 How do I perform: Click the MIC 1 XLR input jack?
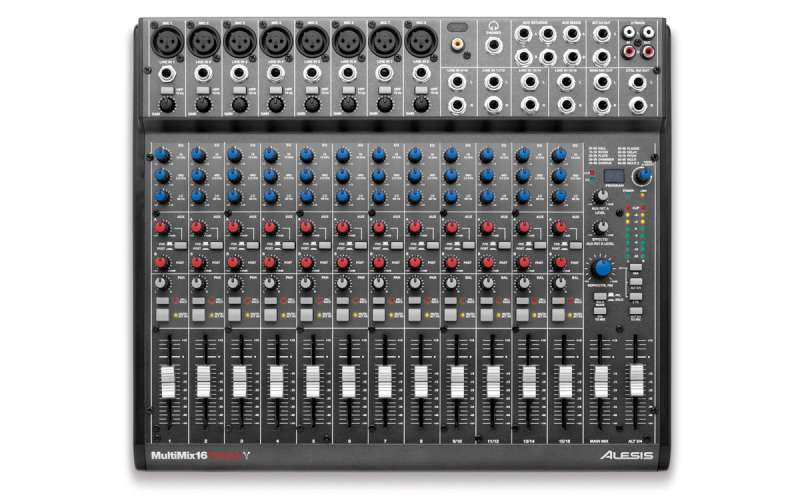[168, 42]
